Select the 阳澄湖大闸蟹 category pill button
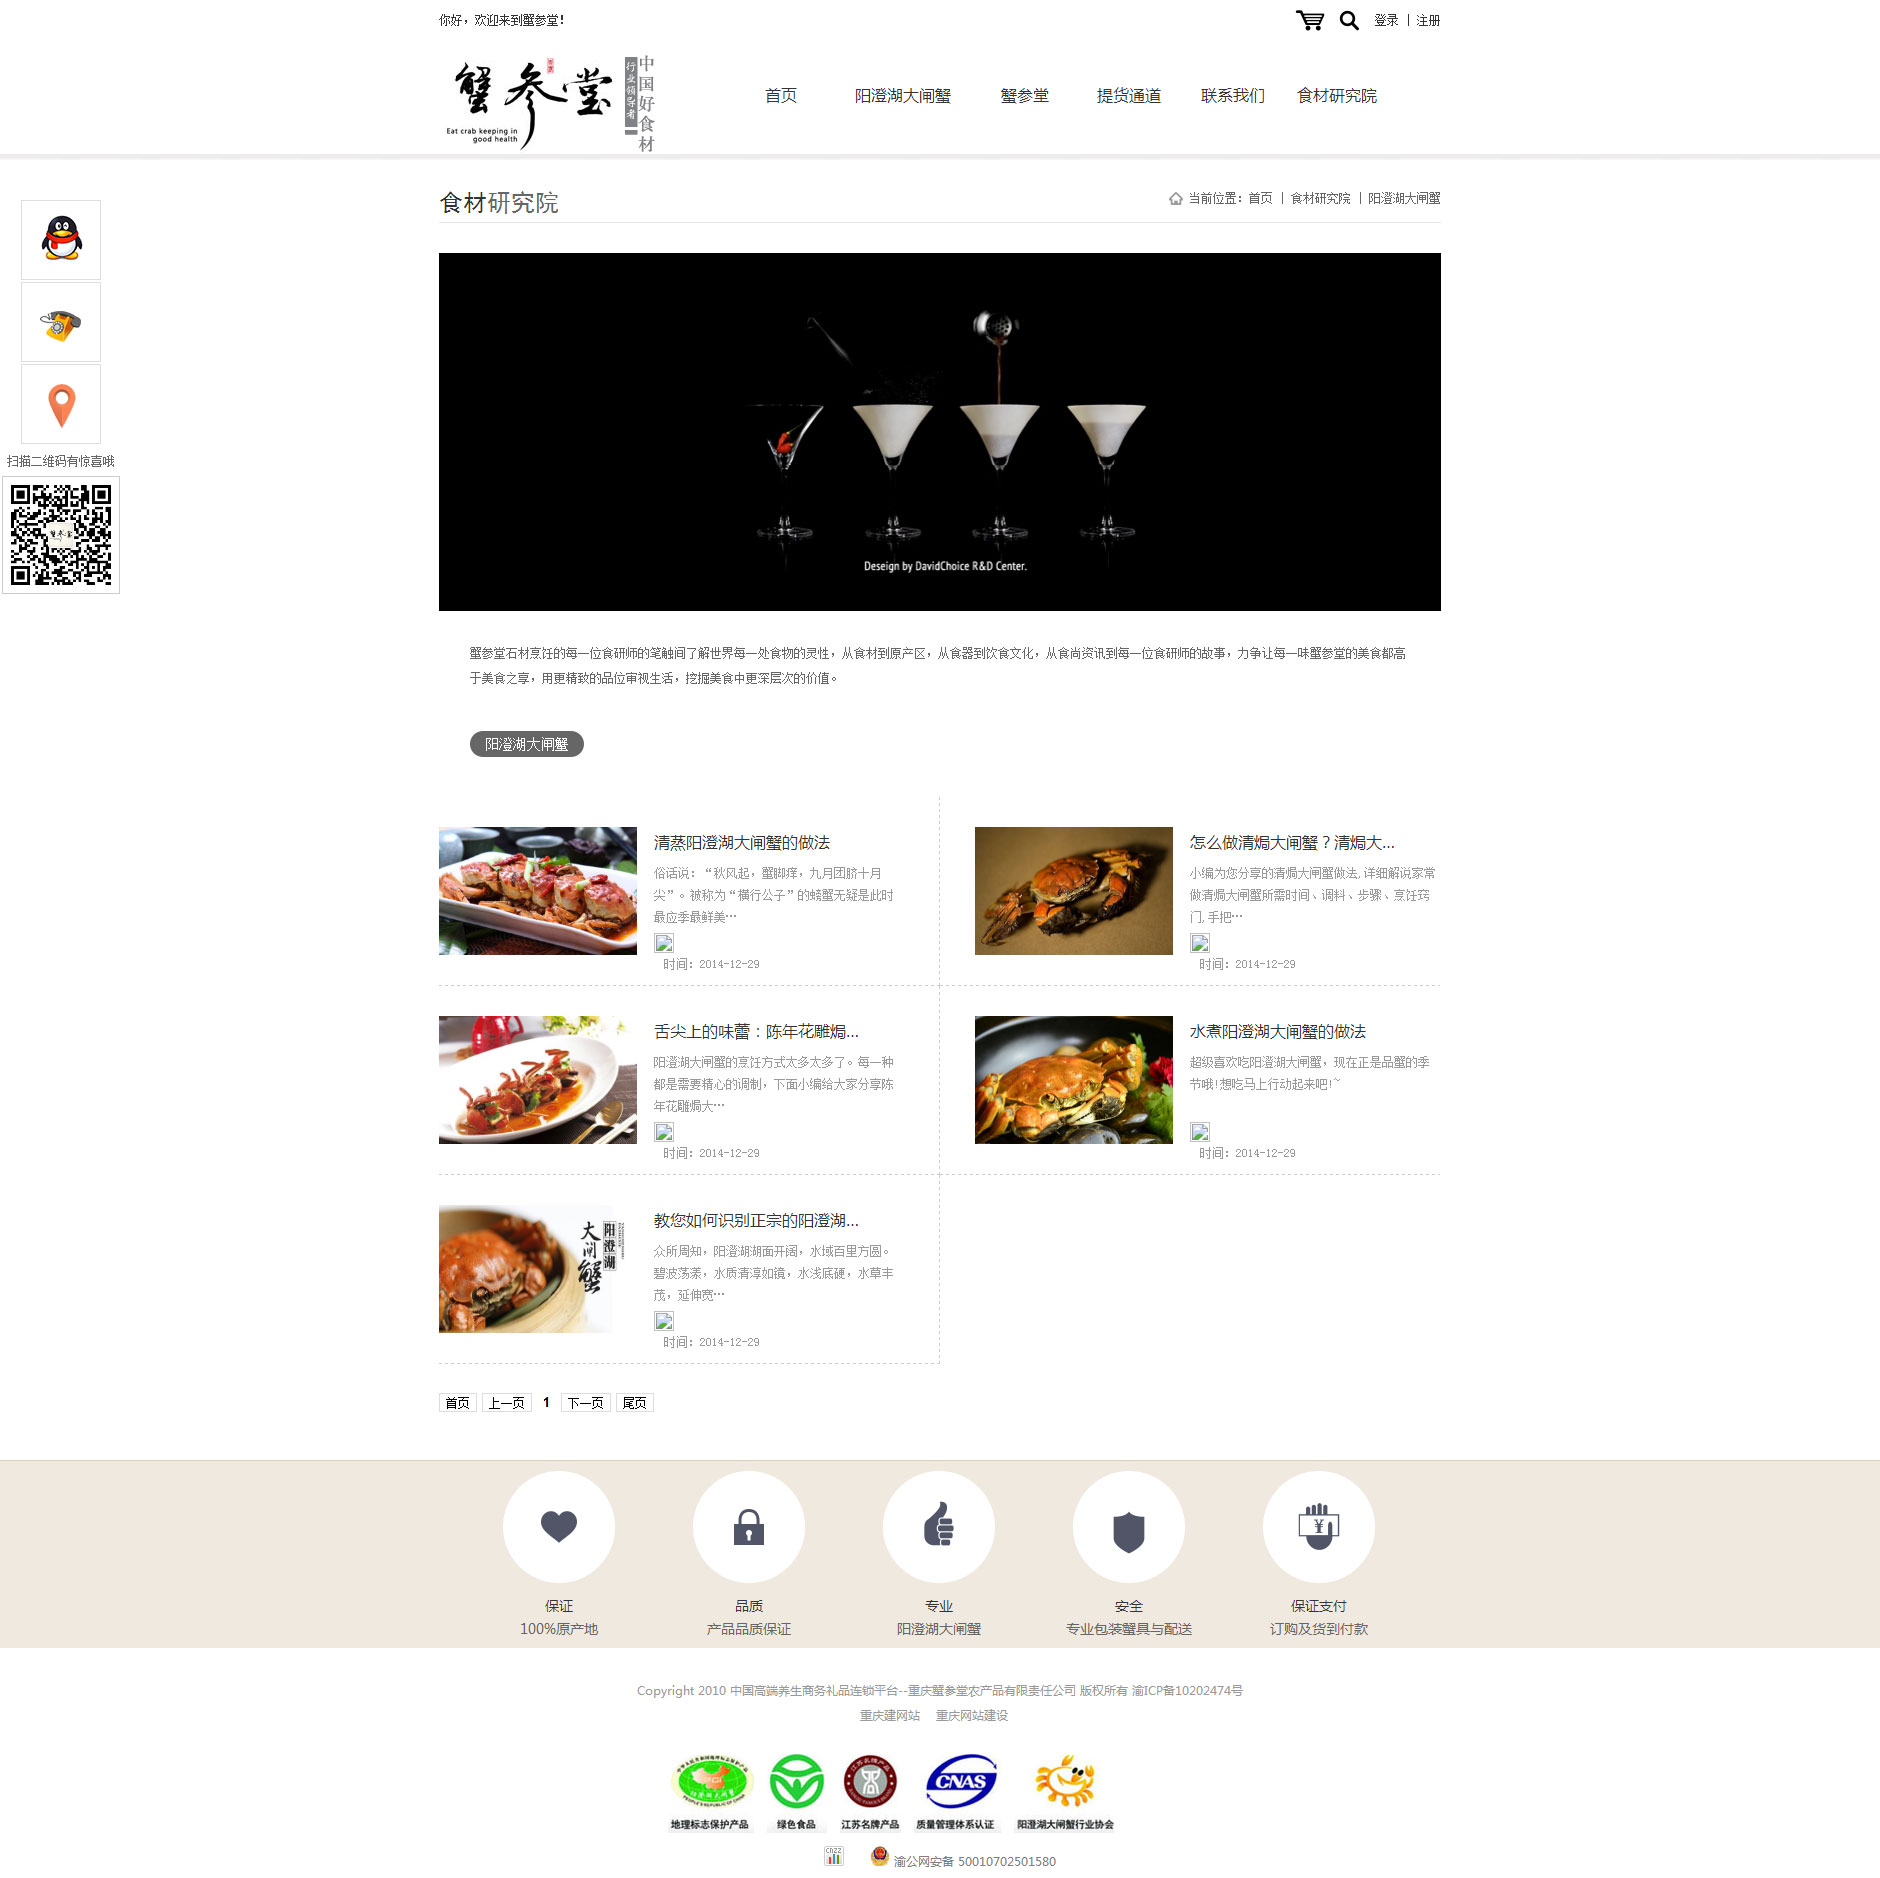Screen dimensions: 1880x1878 point(527,744)
